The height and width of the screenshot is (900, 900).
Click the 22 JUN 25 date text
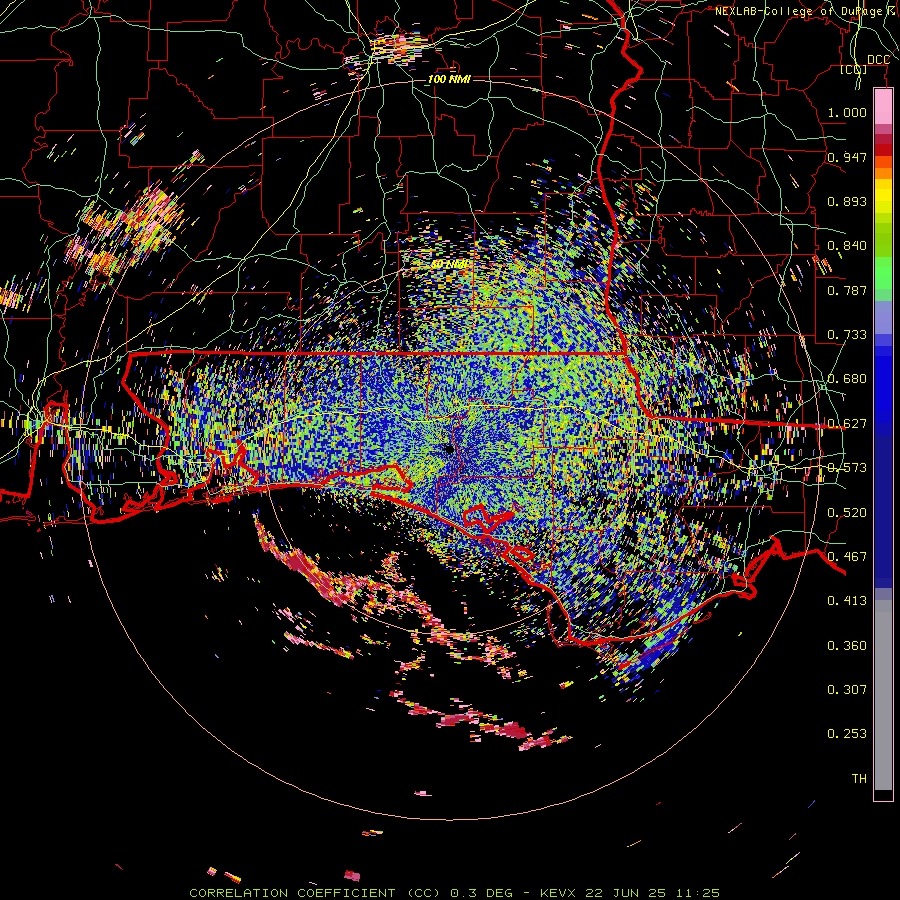click(x=626, y=893)
